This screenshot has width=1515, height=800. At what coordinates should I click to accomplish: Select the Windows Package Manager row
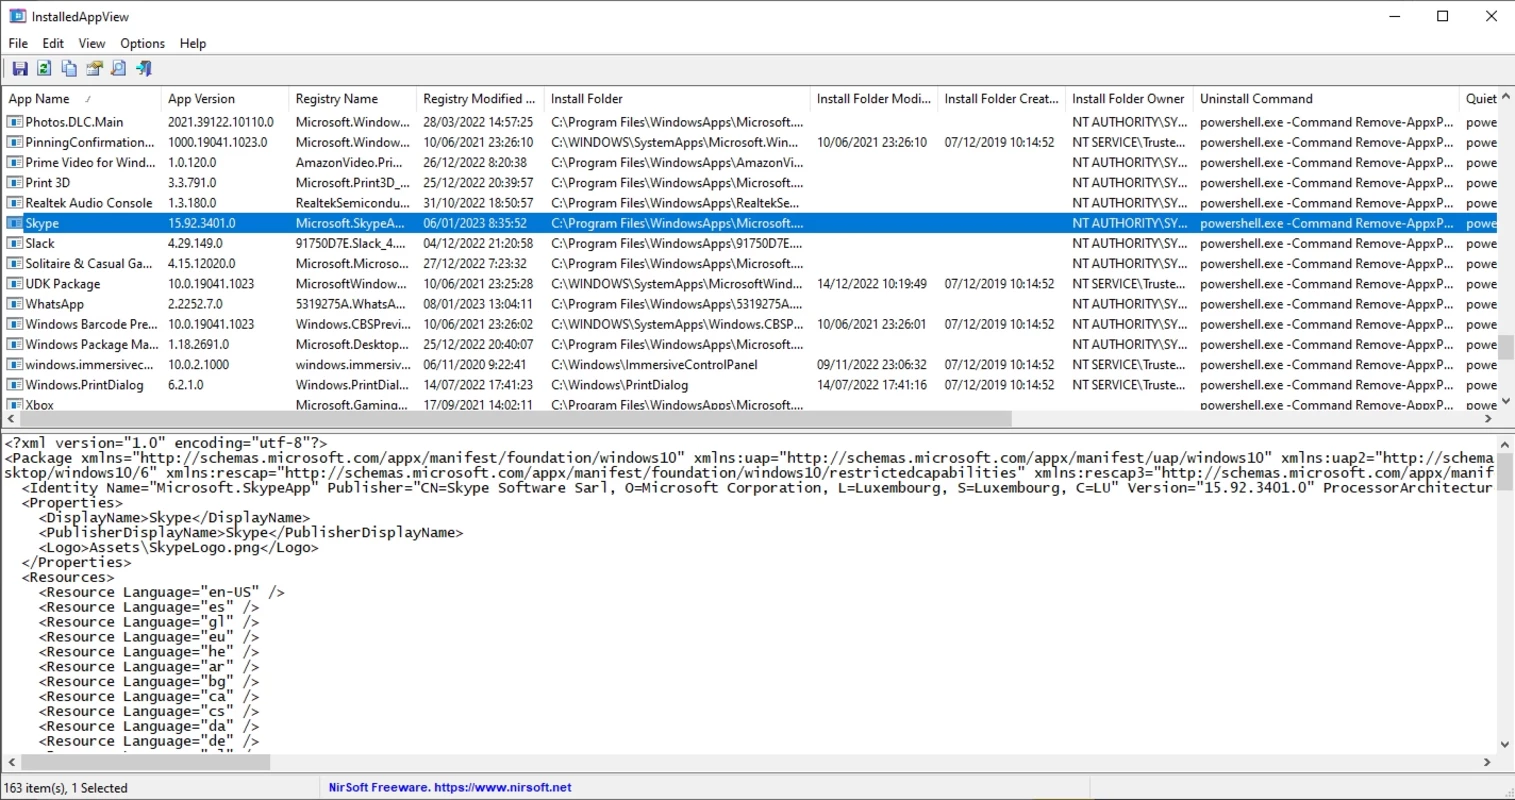coord(750,344)
